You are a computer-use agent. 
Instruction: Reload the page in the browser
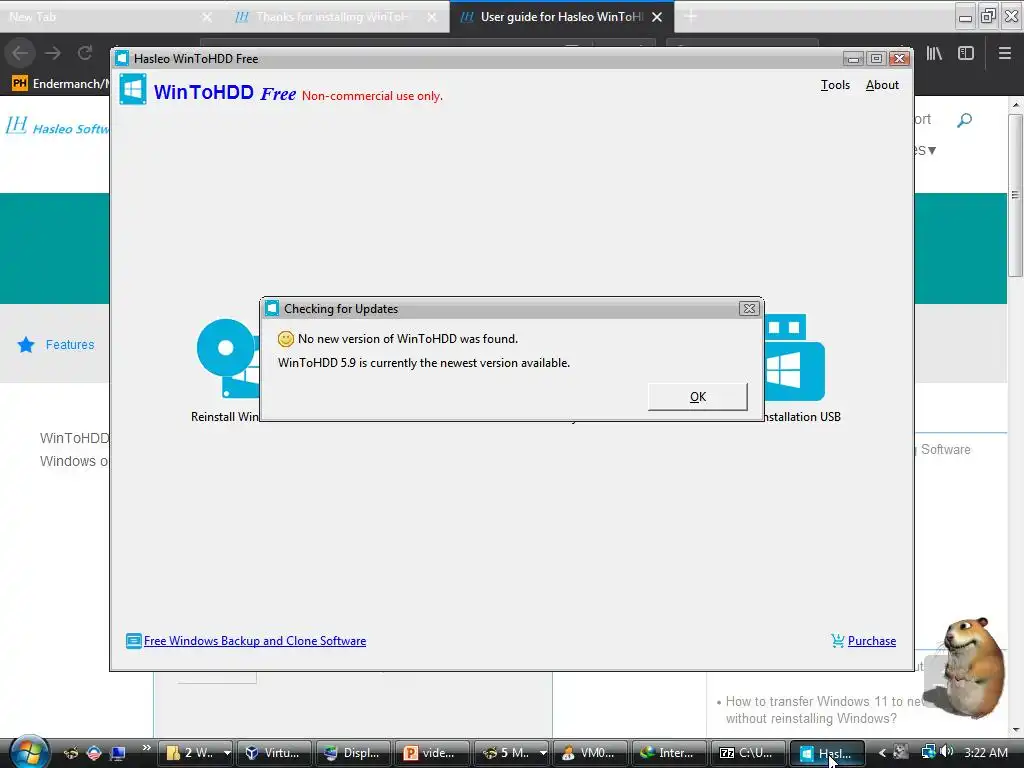pos(85,53)
